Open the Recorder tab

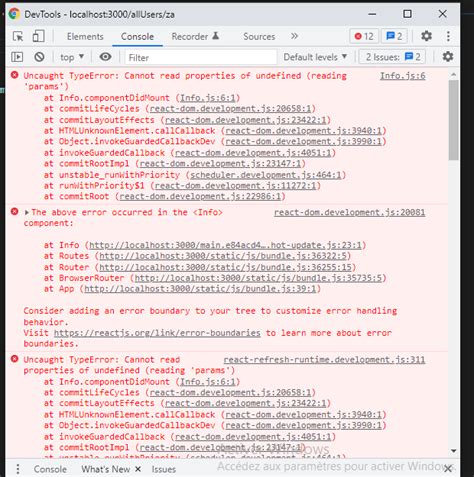pyautogui.click(x=195, y=36)
